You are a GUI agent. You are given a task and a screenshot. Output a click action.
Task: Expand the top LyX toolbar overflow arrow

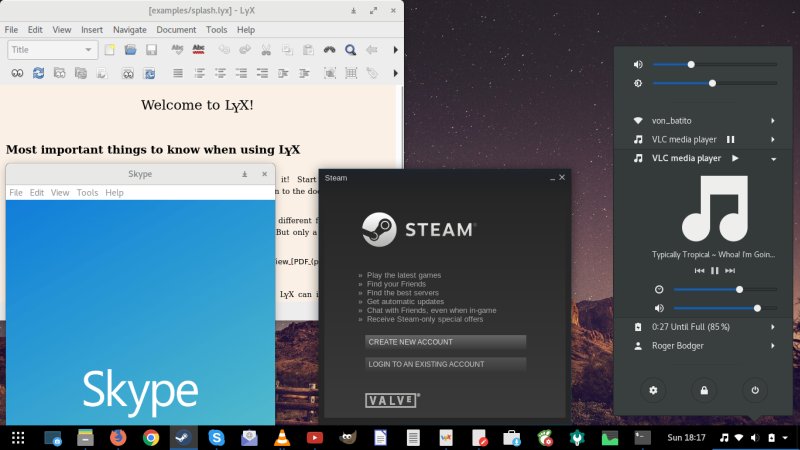(395, 49)
